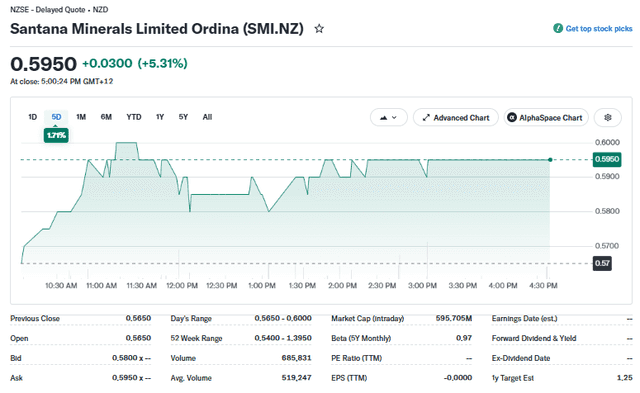Select the All range tab
640x393 pixels.
point(207,117)
